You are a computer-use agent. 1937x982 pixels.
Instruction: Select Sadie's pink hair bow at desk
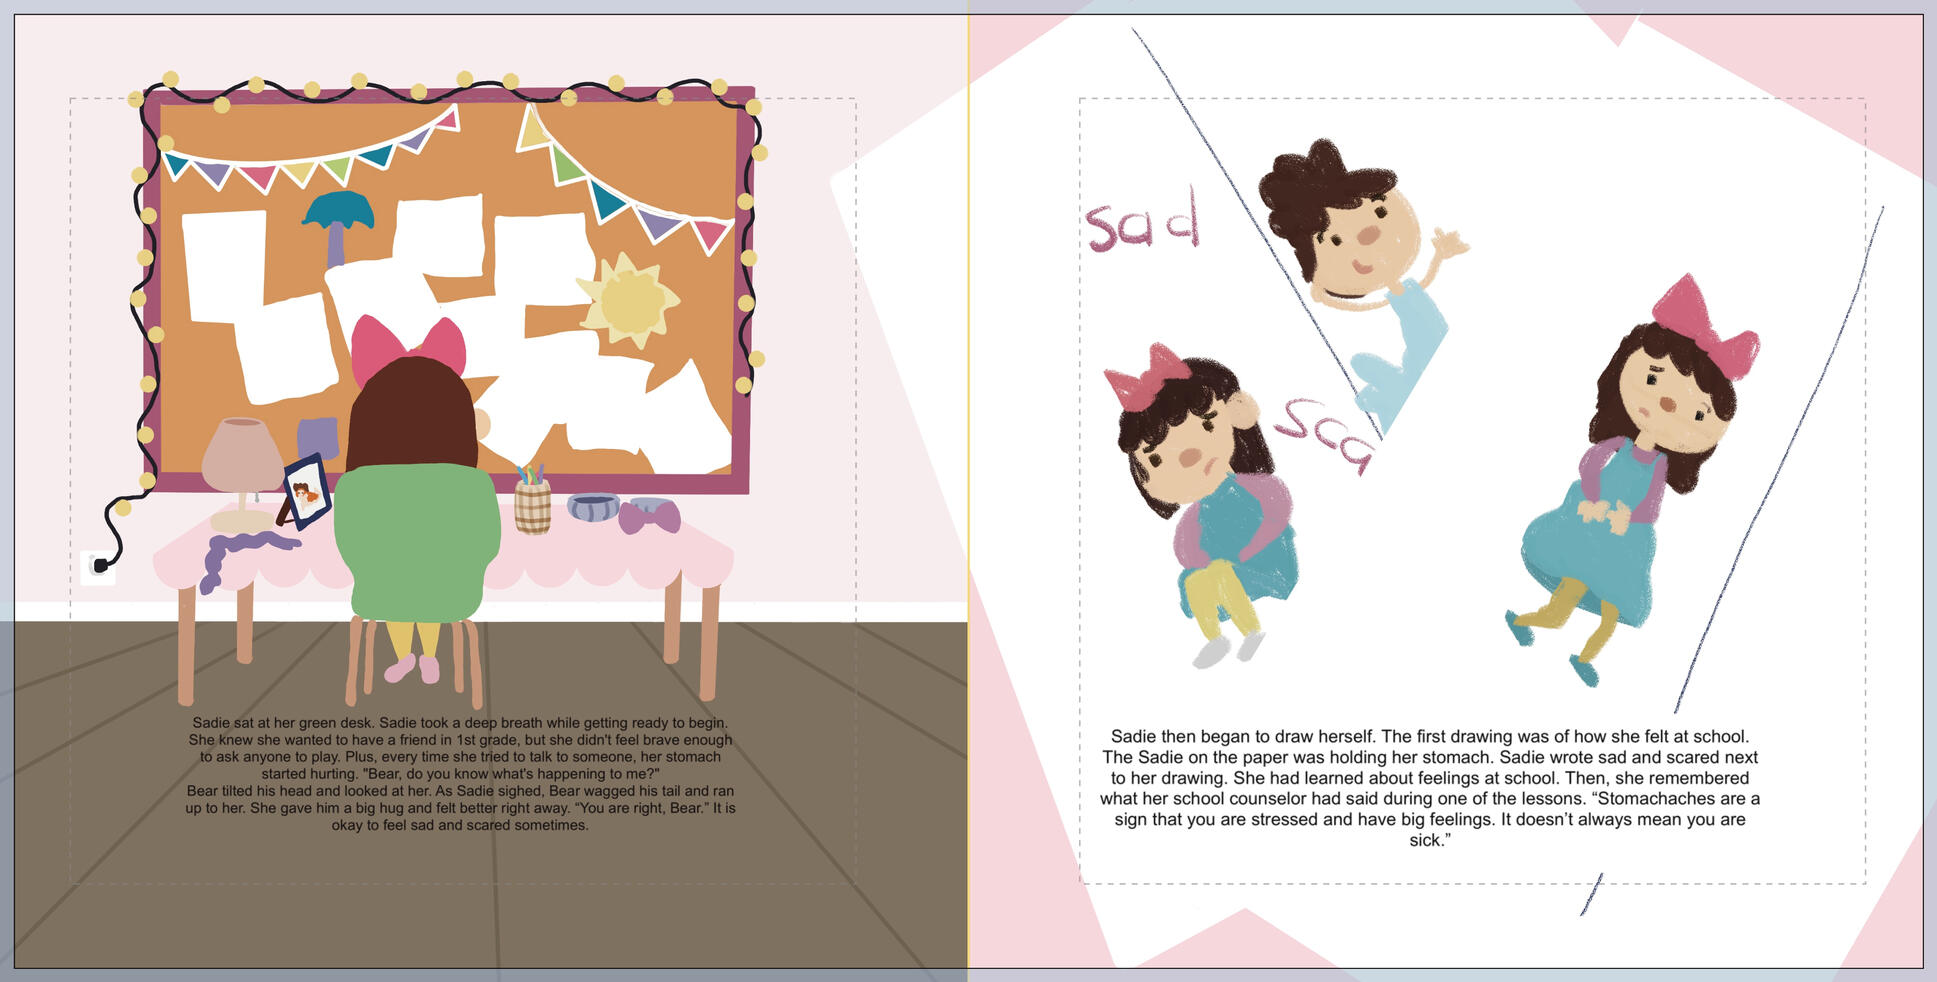click(408, 347)
